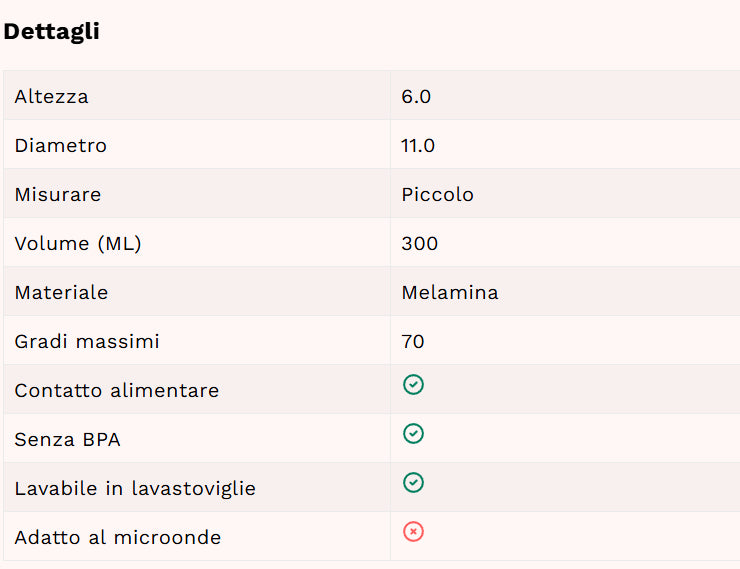Click the 70 max degrees value
The width and height of the screenshot is (740, 569).
pyautogui.click(x=413, y=342)
